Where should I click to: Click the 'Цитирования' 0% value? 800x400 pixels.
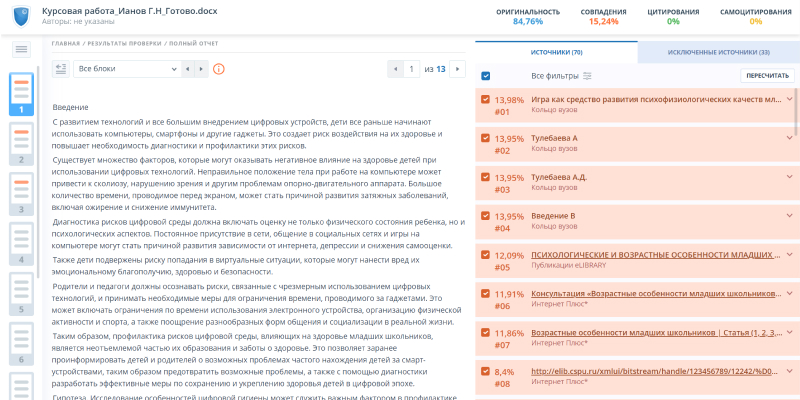coord(673,21)
